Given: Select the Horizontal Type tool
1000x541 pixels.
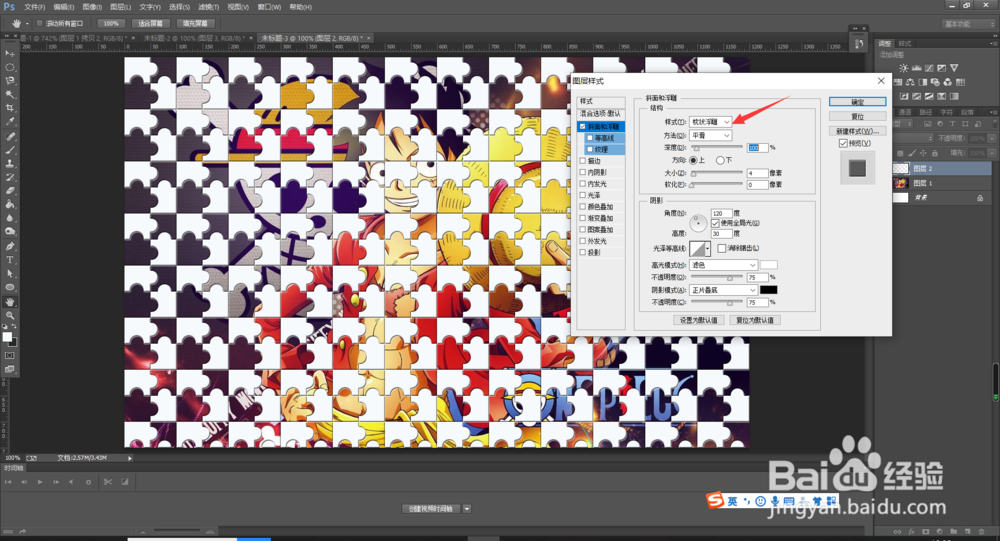Looking at the screenshot, I should pos(10,260).
